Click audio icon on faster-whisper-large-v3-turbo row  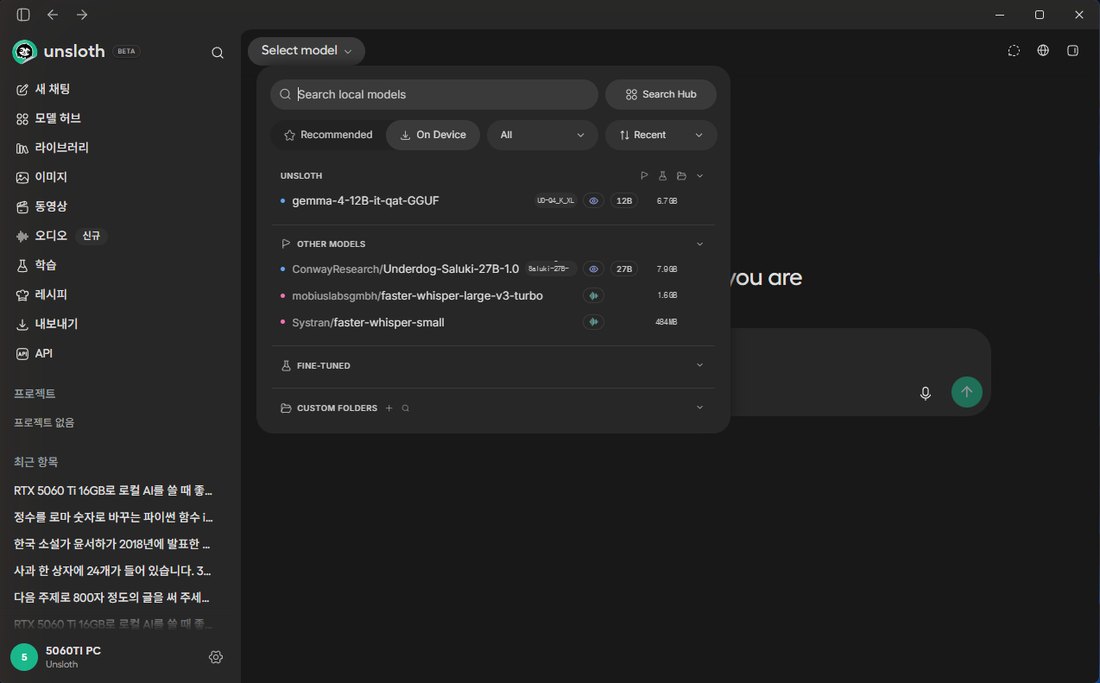pyautogui.click(x=593, y=296)
